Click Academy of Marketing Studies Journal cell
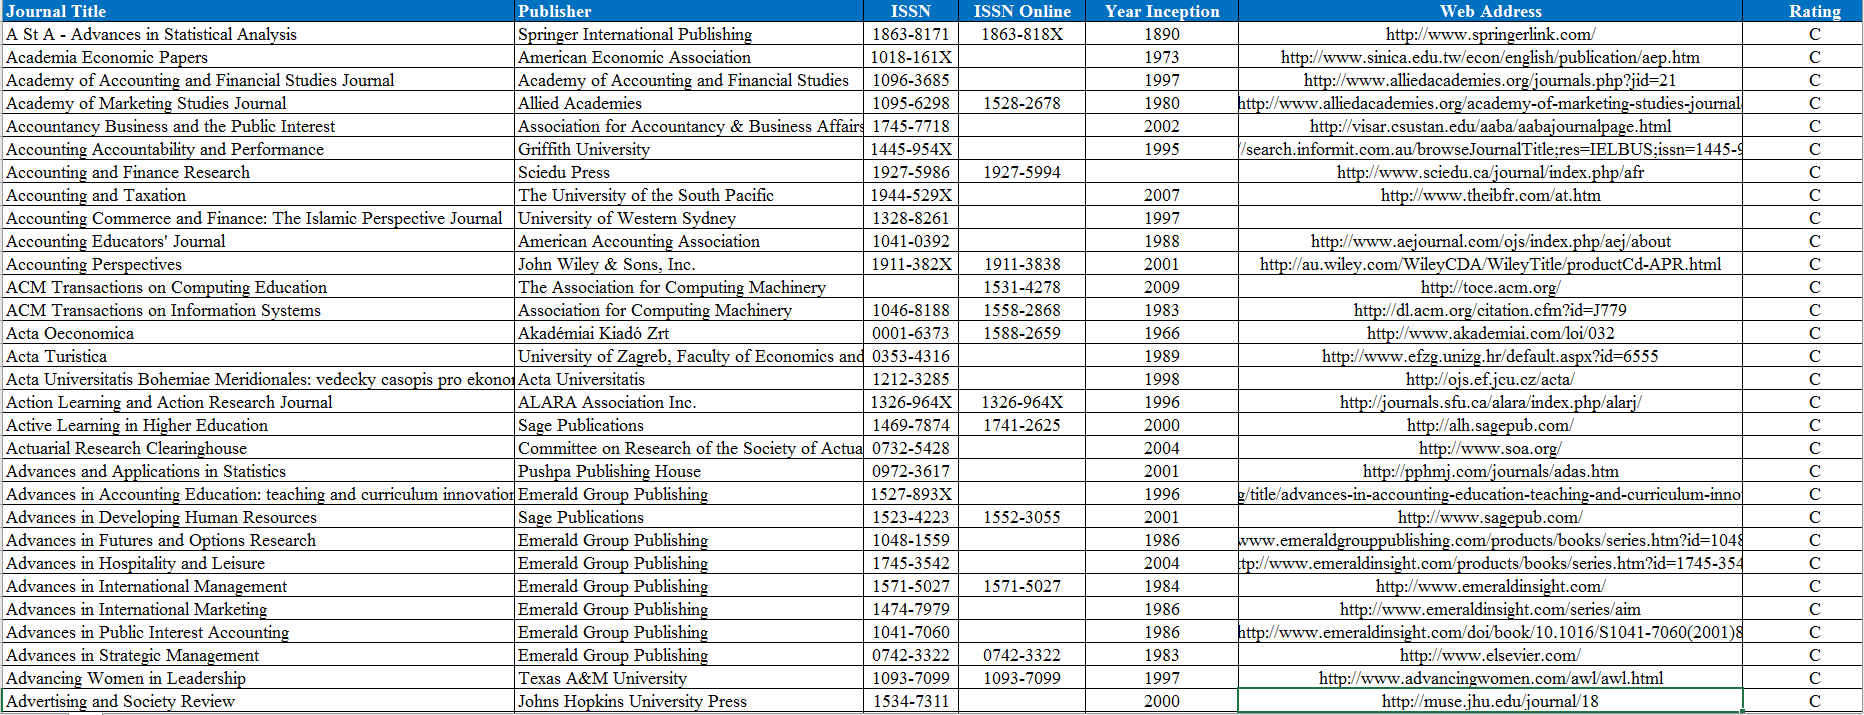Image resolution: width=1864 pixels, height=715 pixels. [258, 103]
